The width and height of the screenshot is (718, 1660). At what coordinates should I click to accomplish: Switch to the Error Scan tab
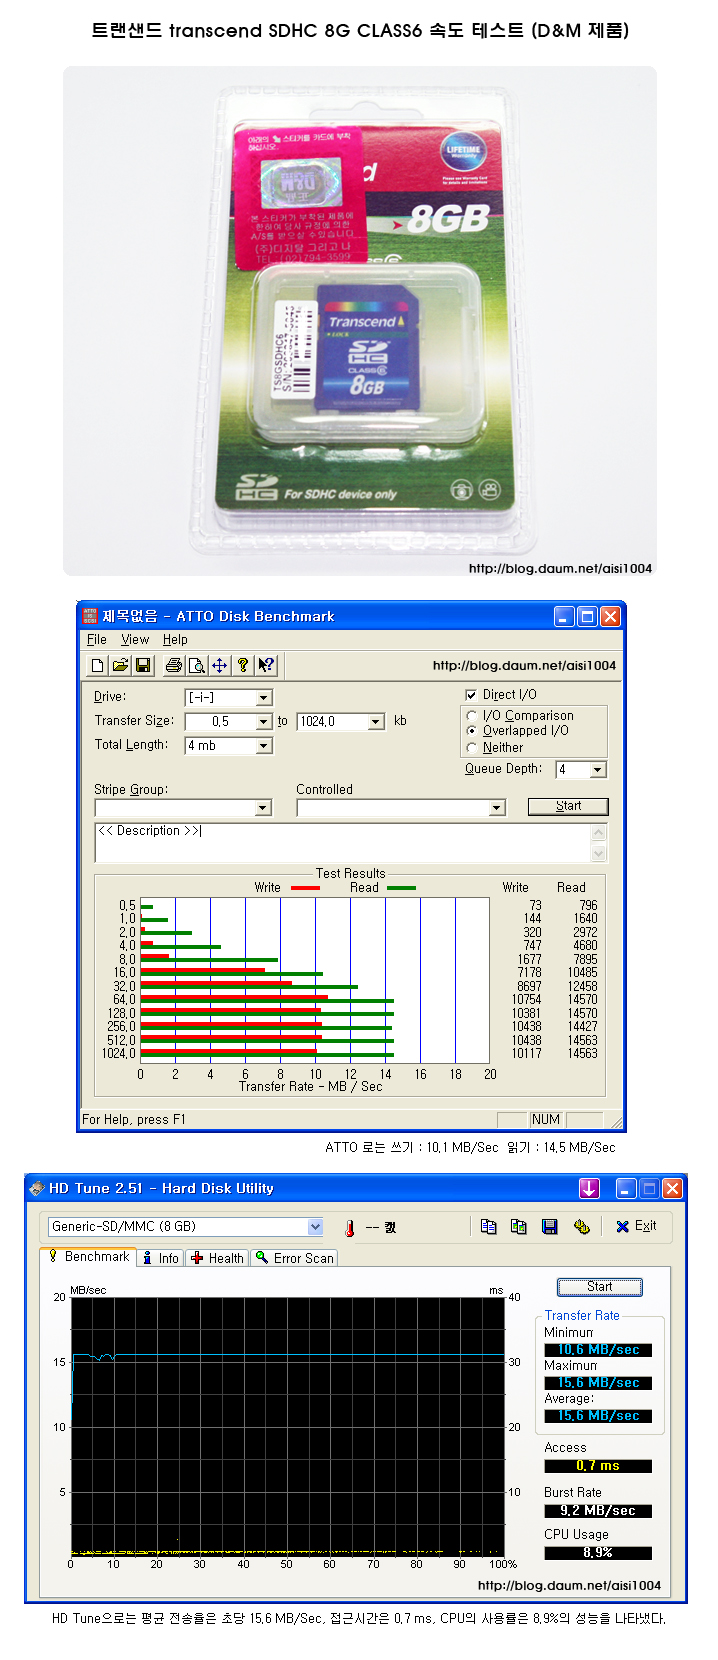(x=294, y=1259)
